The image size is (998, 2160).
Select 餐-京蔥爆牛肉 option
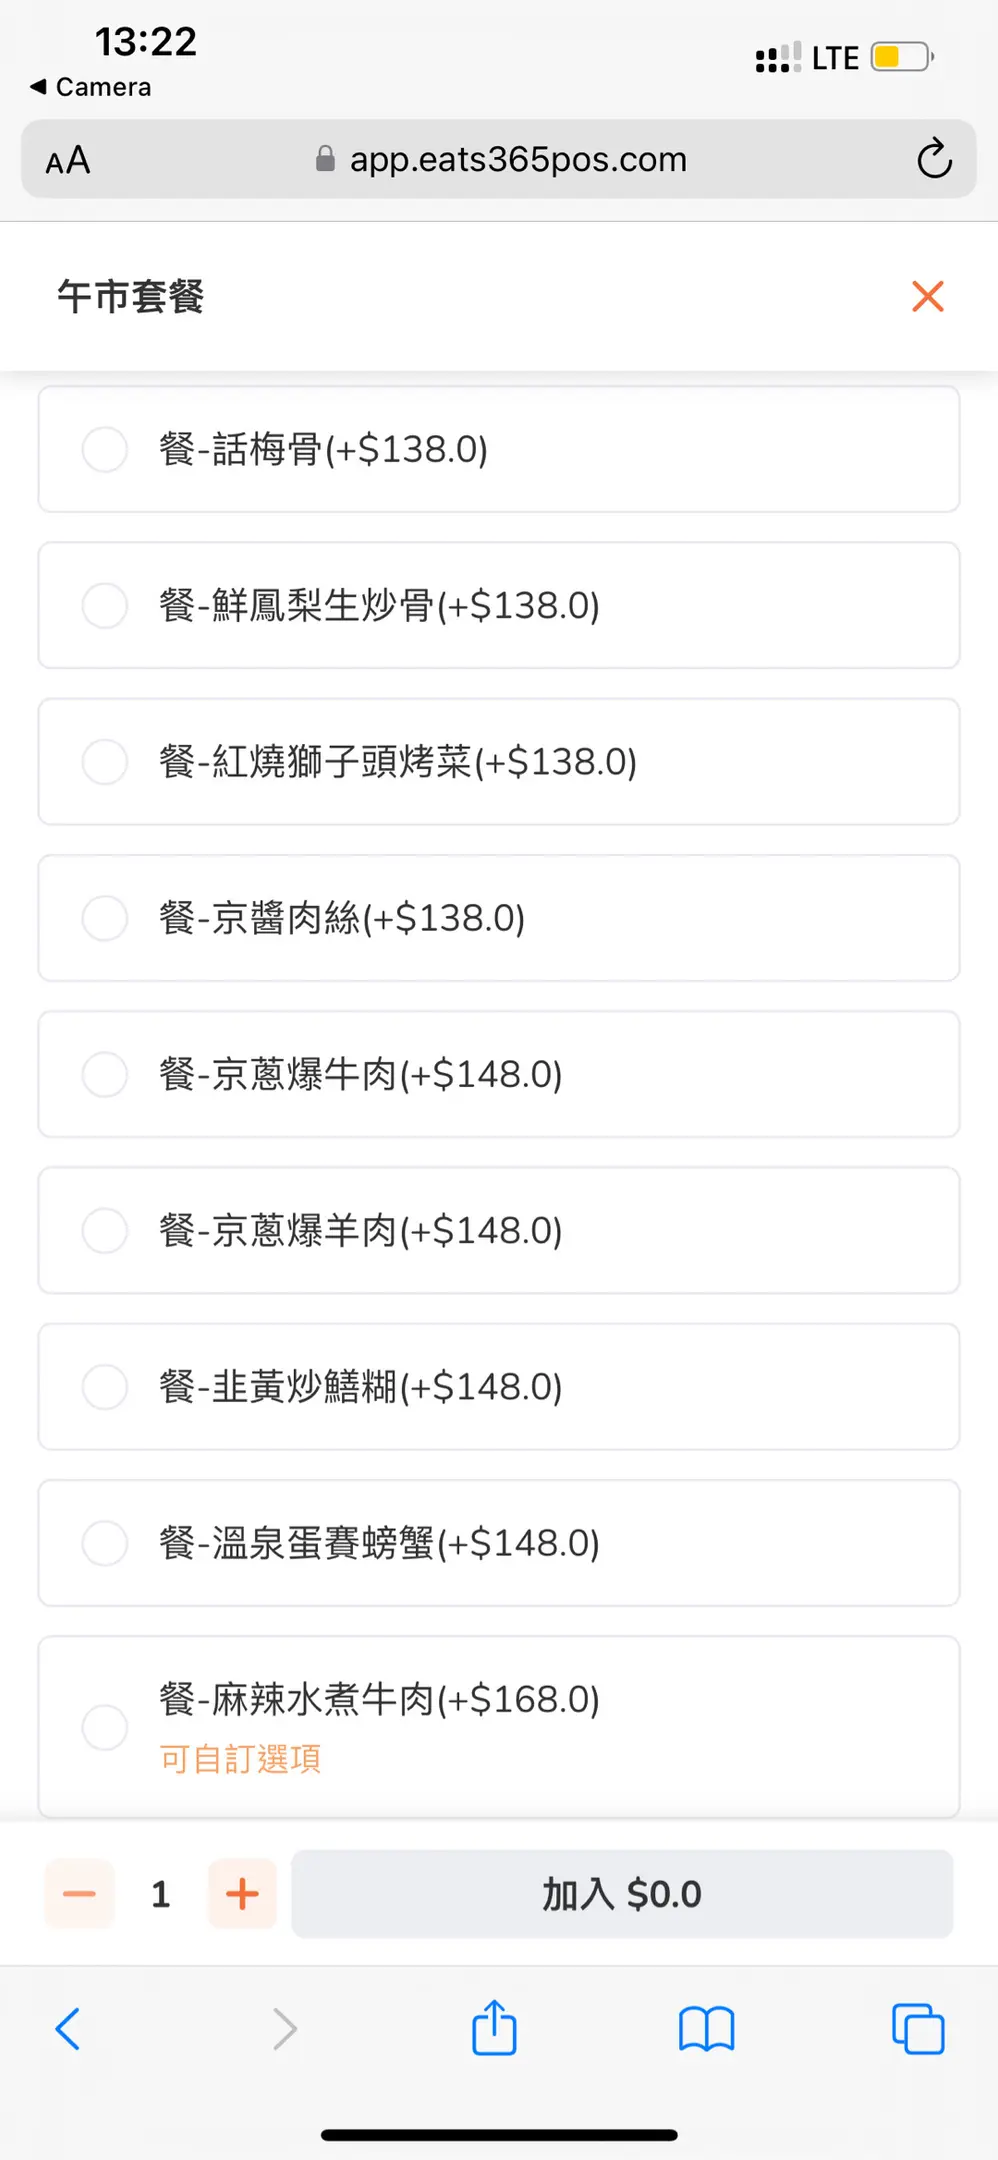coord(105,1074)
